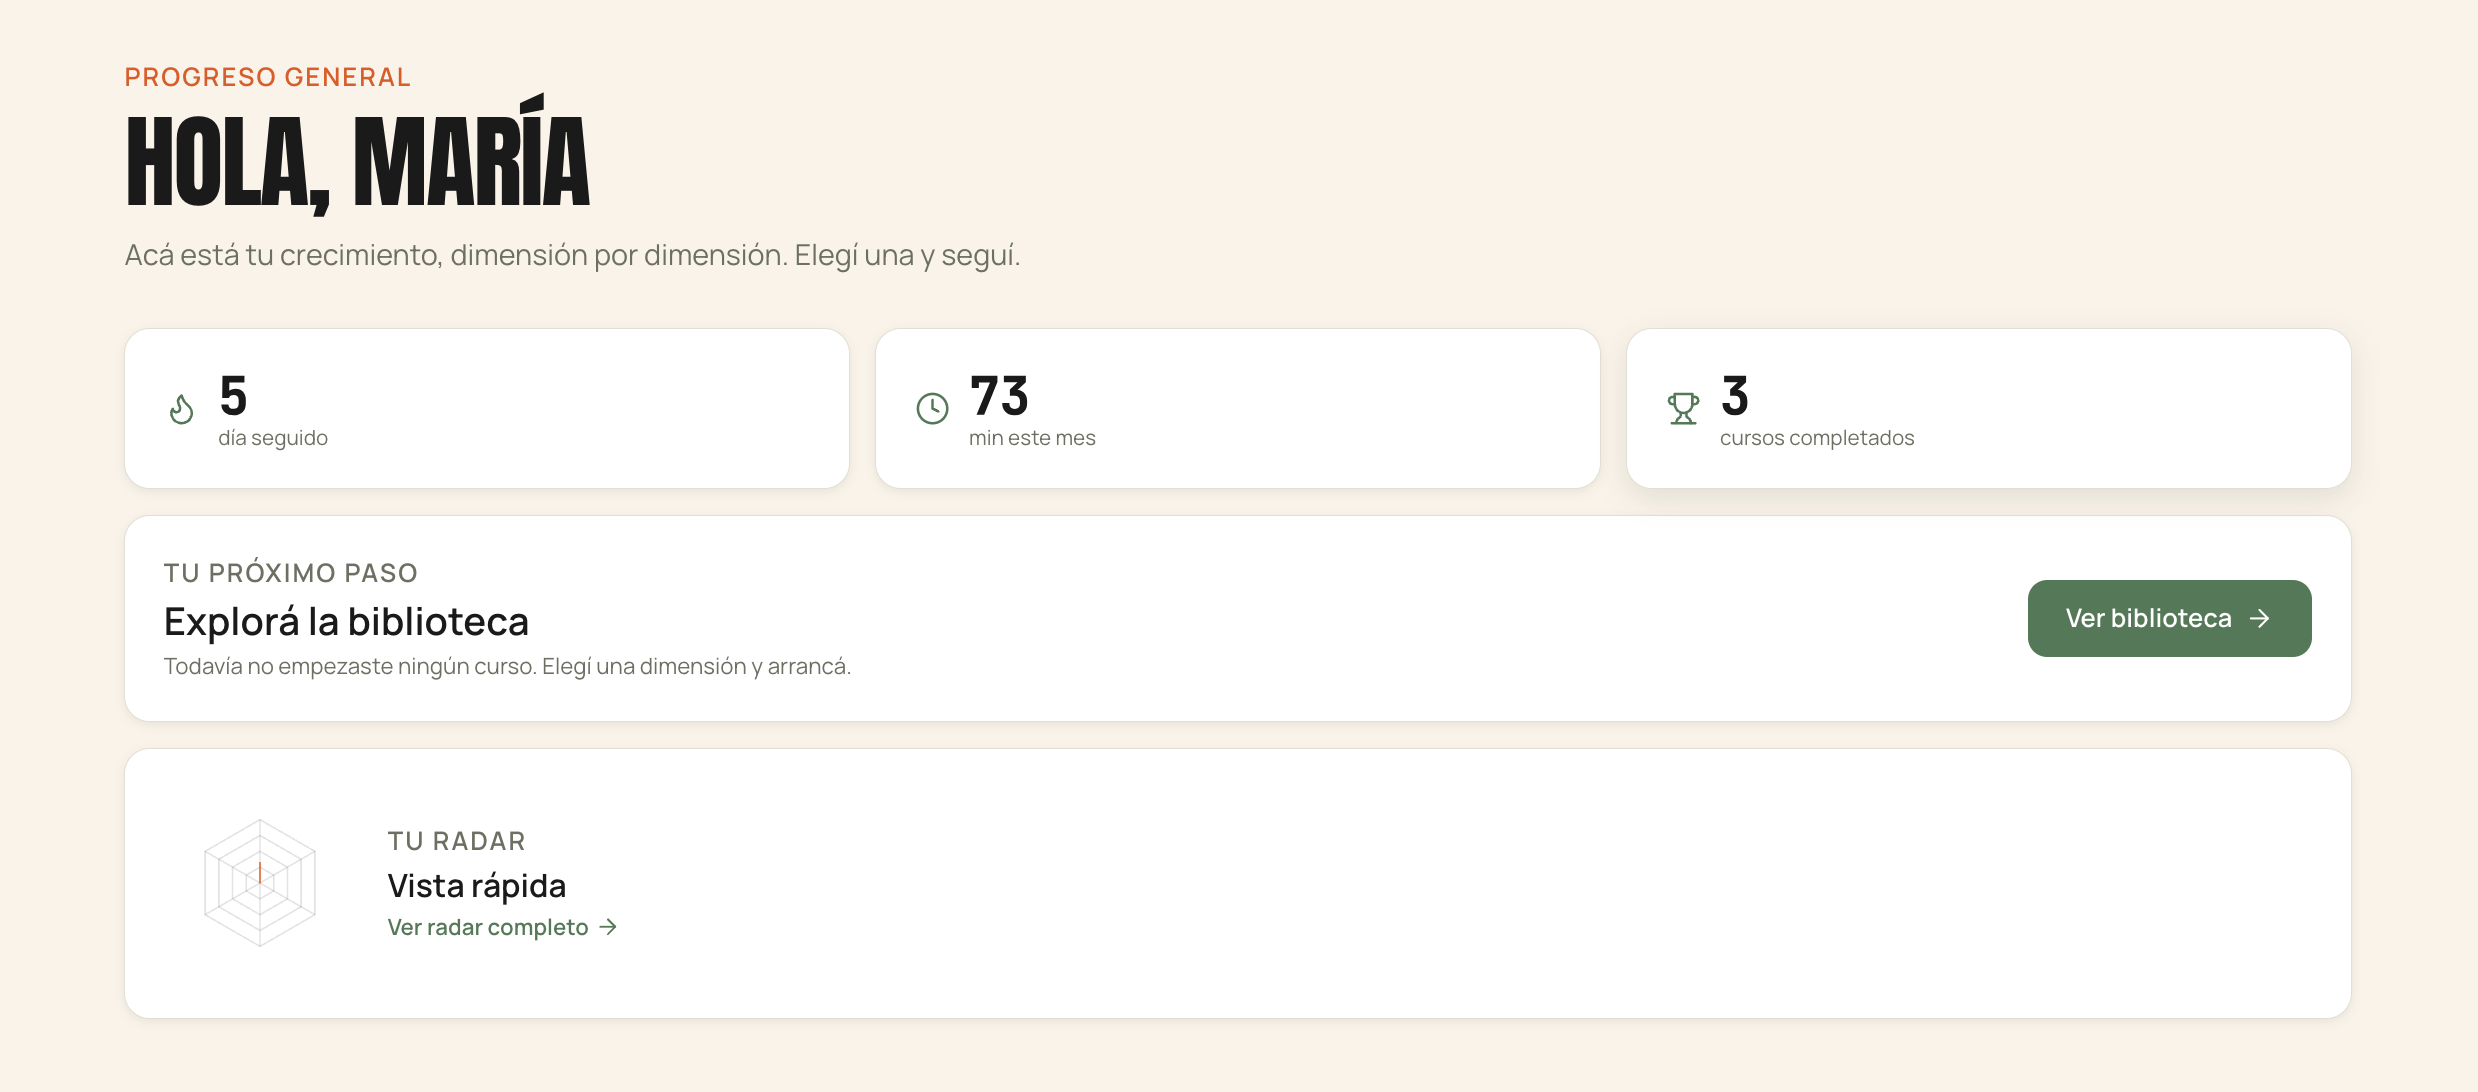Select the 5 día seguido stat card
The height and width of the screenshot is (1092, 2478).
487,408
